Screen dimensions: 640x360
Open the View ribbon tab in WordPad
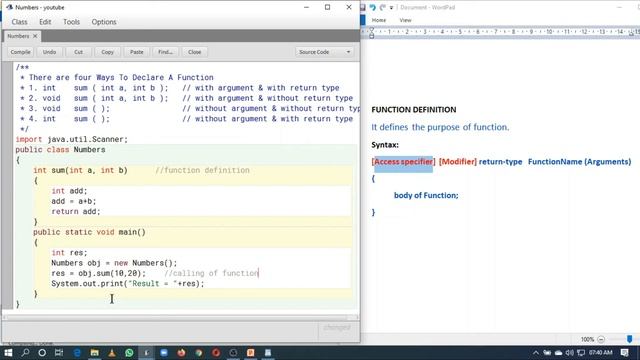point(405,20)
